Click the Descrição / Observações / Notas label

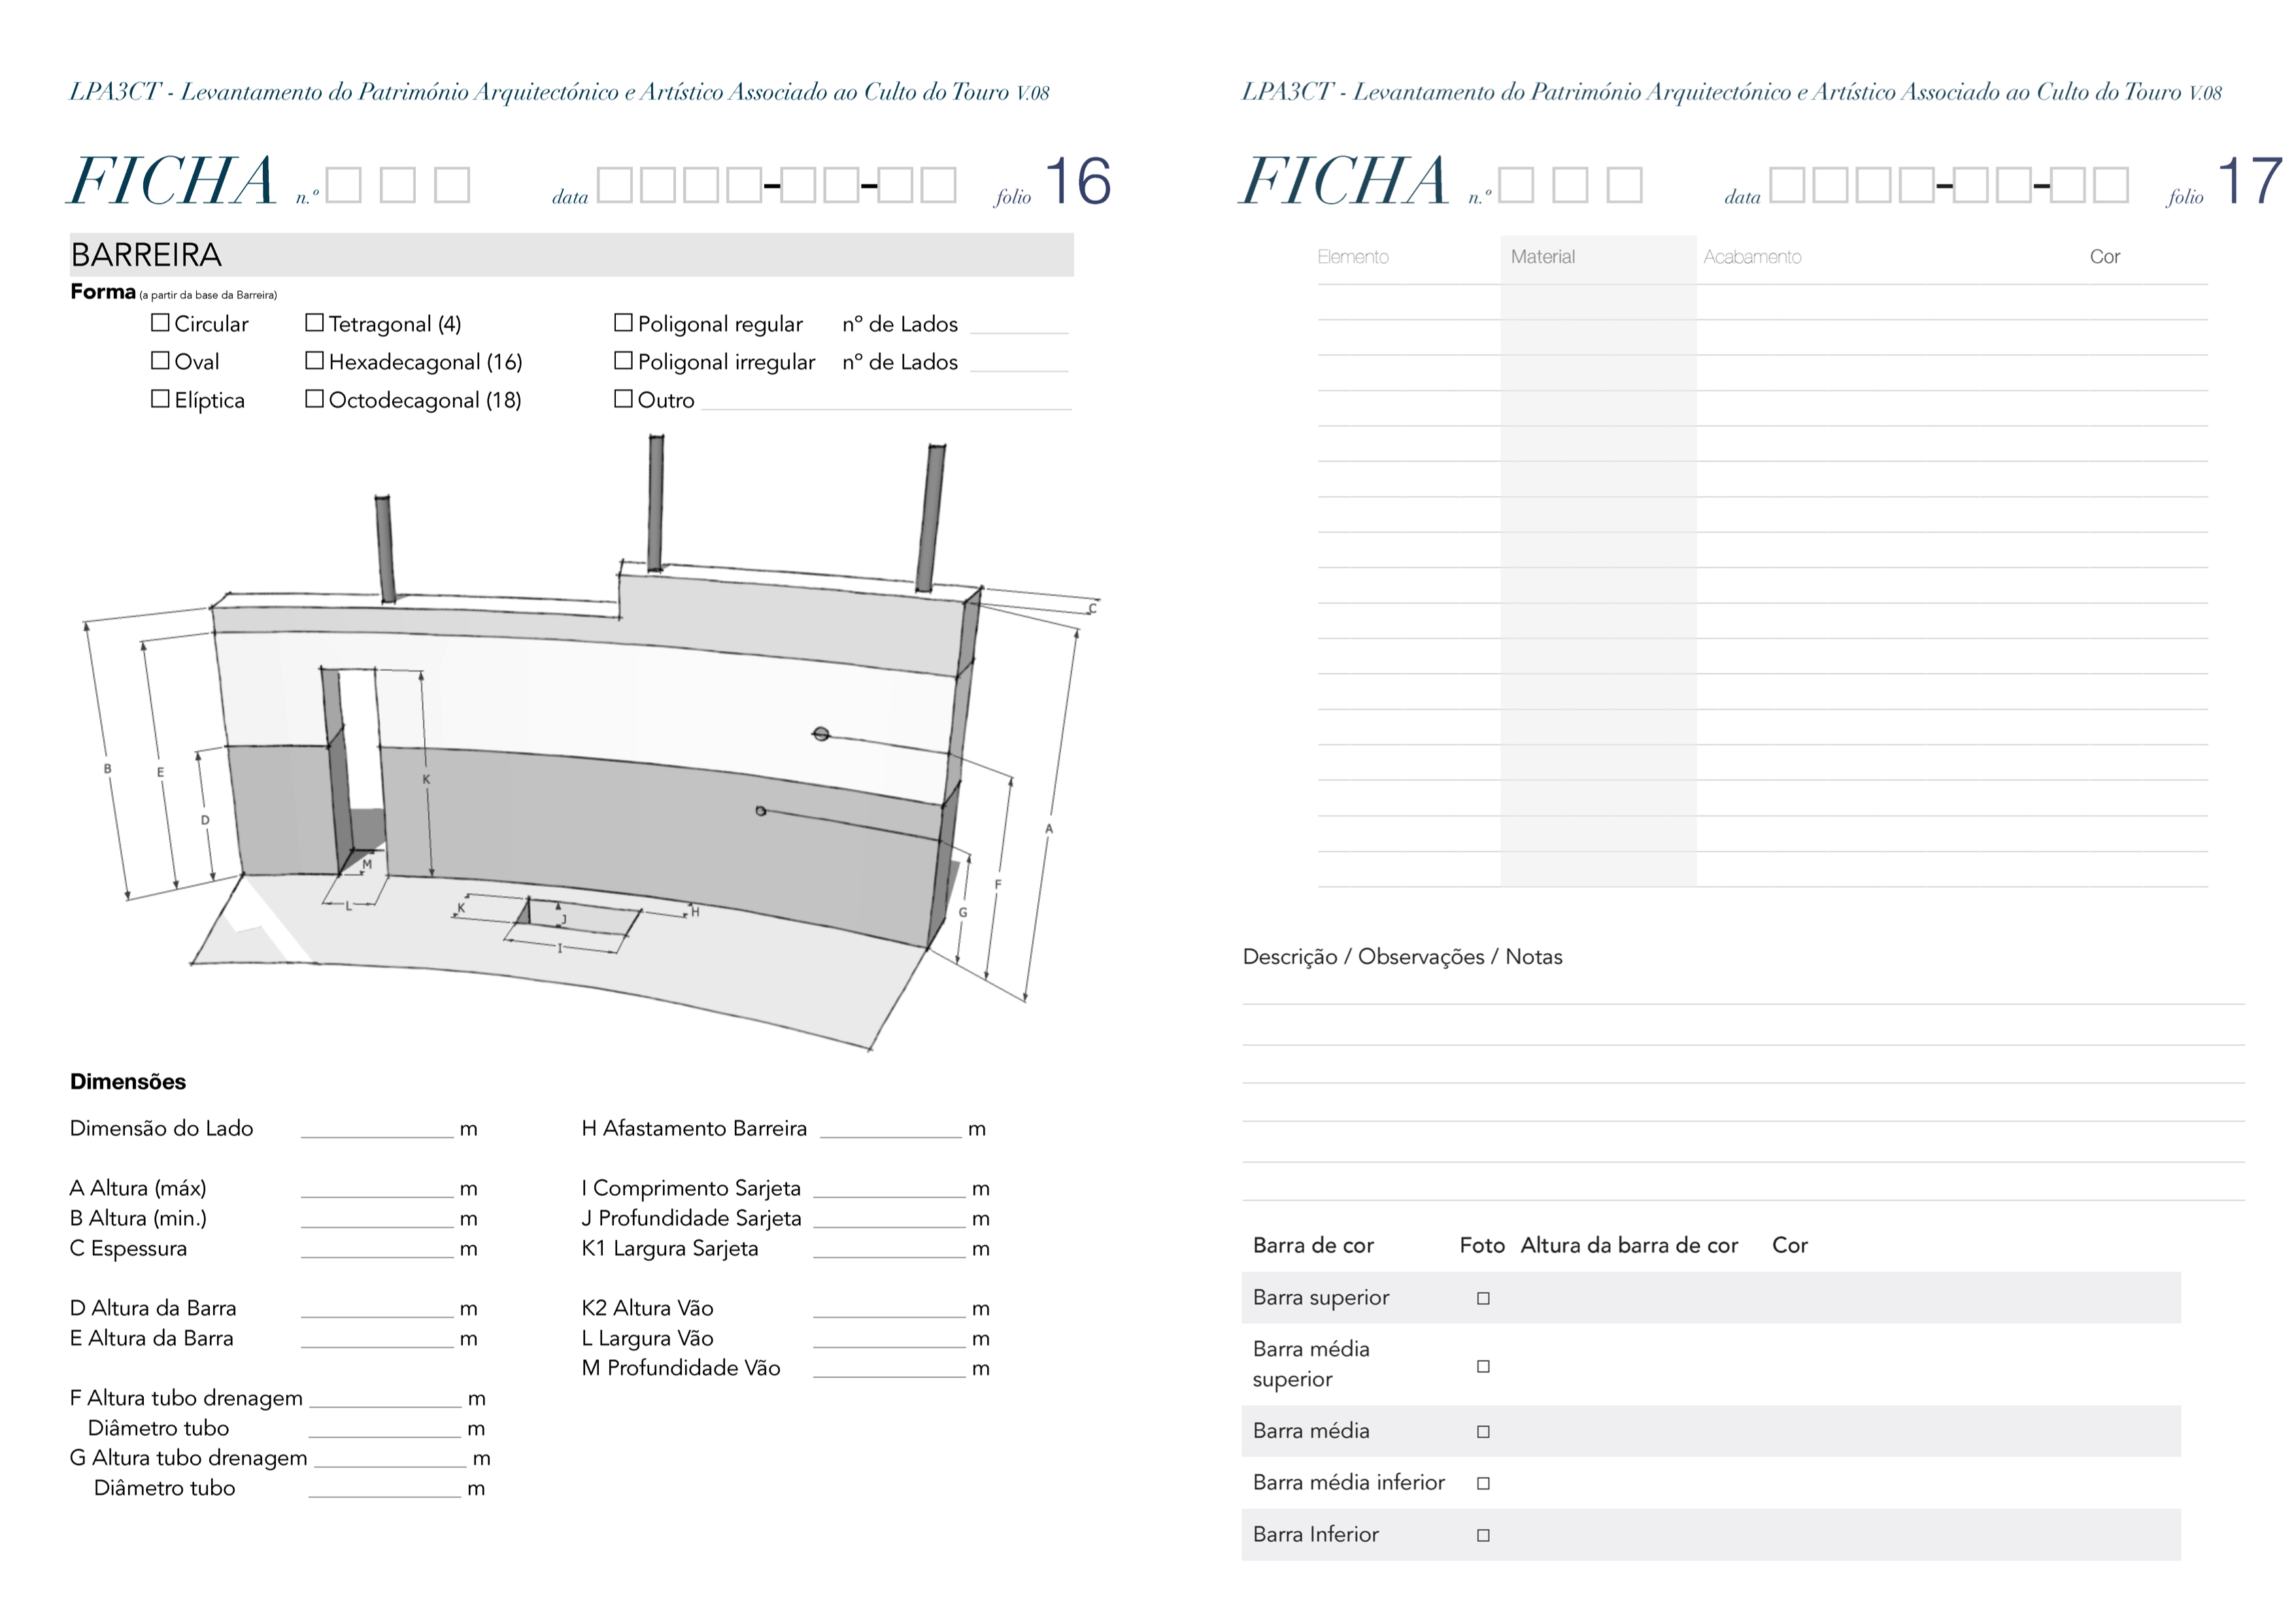1402,957
